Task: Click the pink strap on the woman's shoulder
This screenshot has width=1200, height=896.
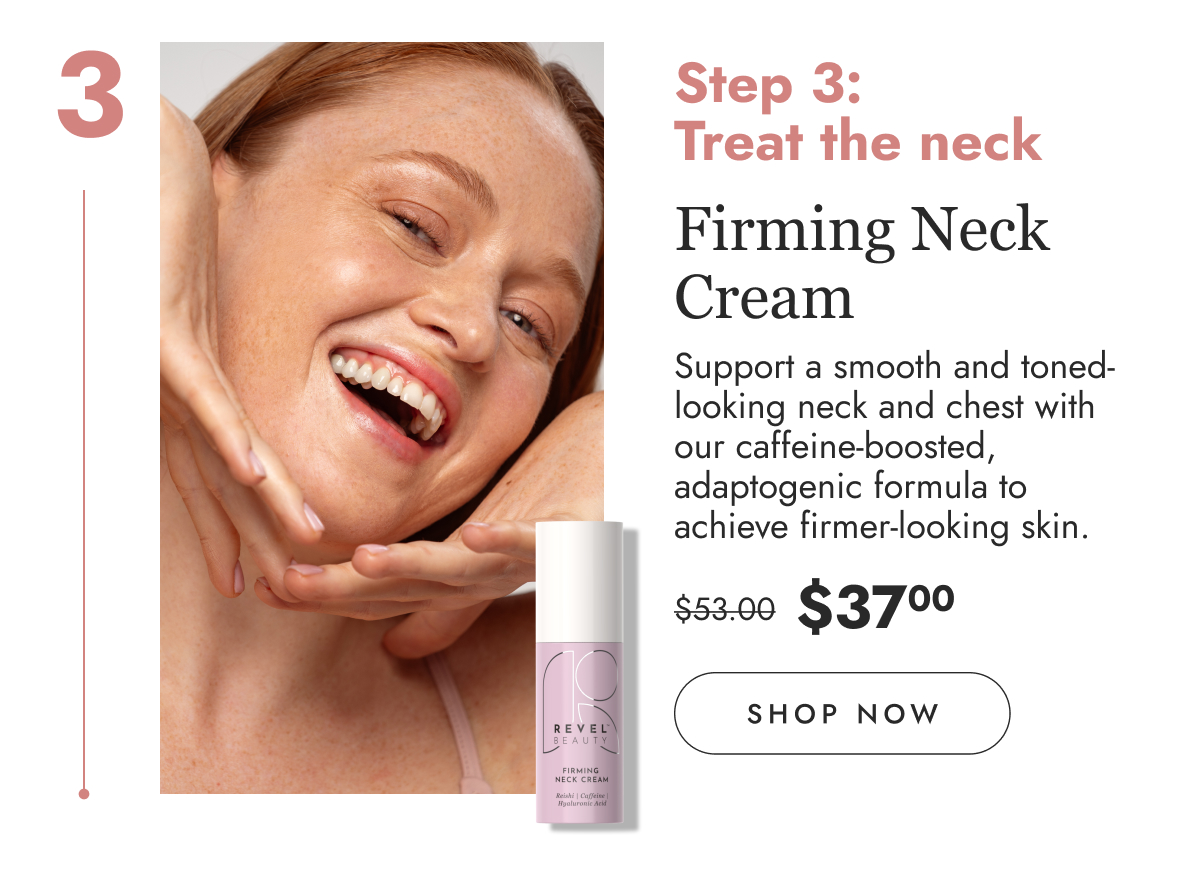Action: (456, 720)
